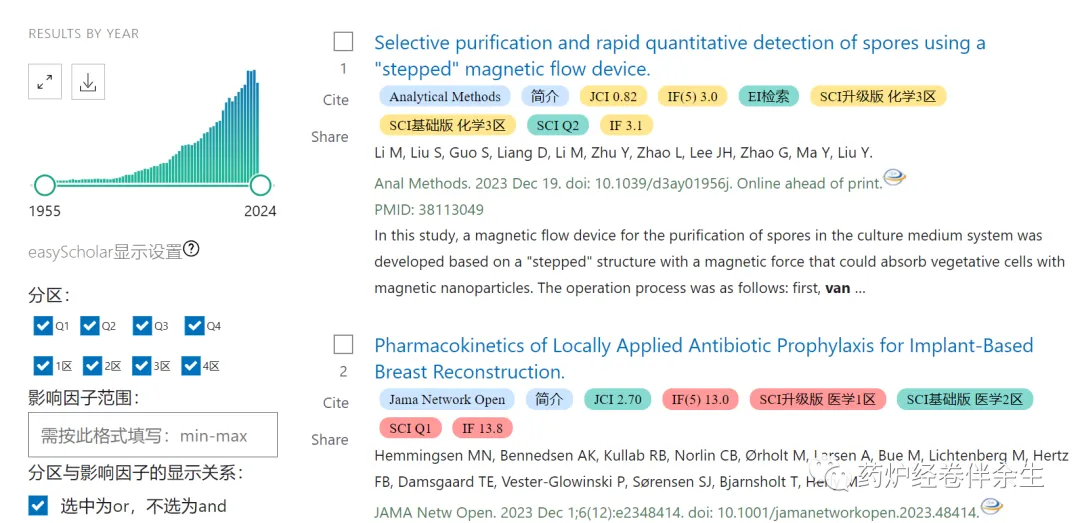Select the checkbox for result 2
Viewport: 1080px width, 523px height.
coord(343,345)
